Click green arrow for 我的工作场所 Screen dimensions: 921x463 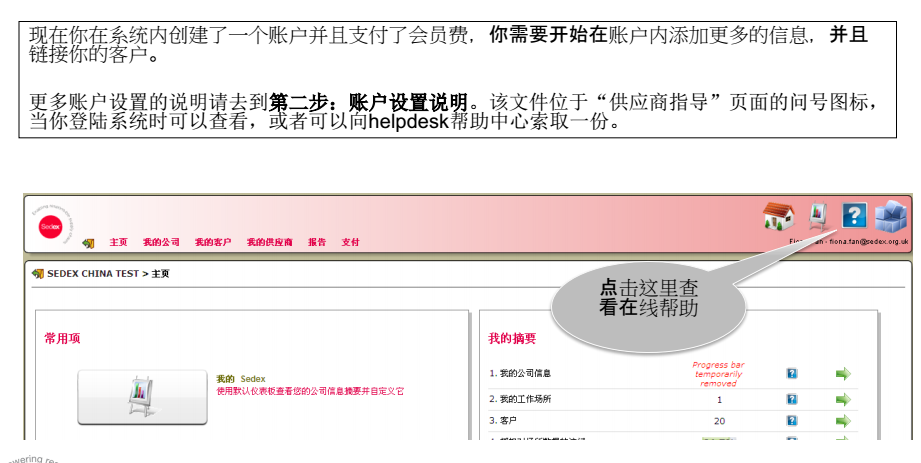(843, 399)
